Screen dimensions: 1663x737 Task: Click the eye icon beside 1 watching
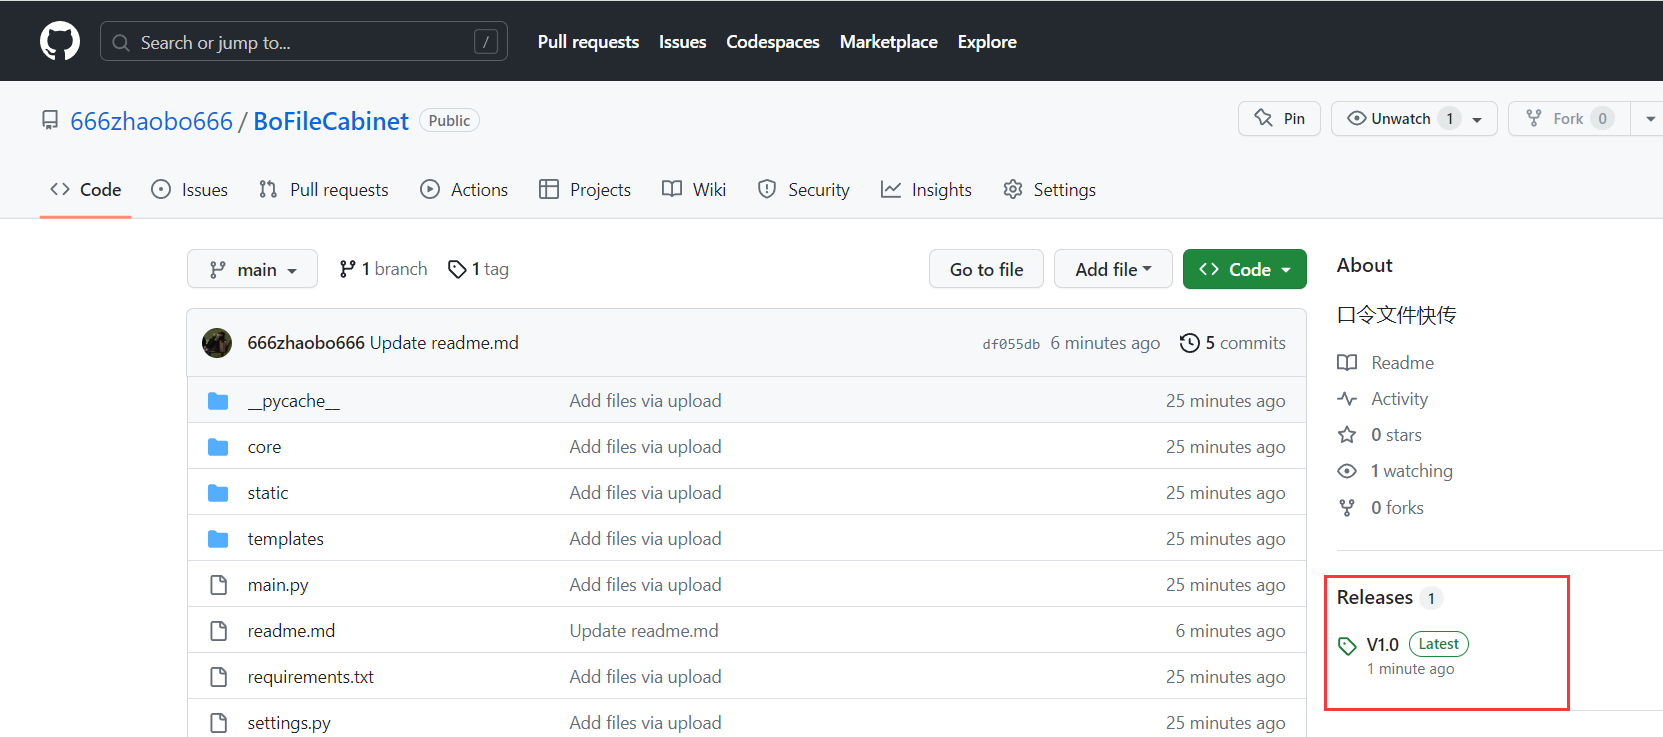point(1347,471)
